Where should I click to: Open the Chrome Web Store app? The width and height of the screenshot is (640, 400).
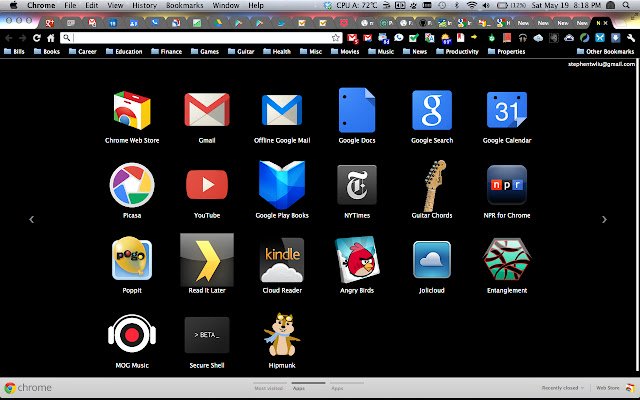(x=132, y=110)
